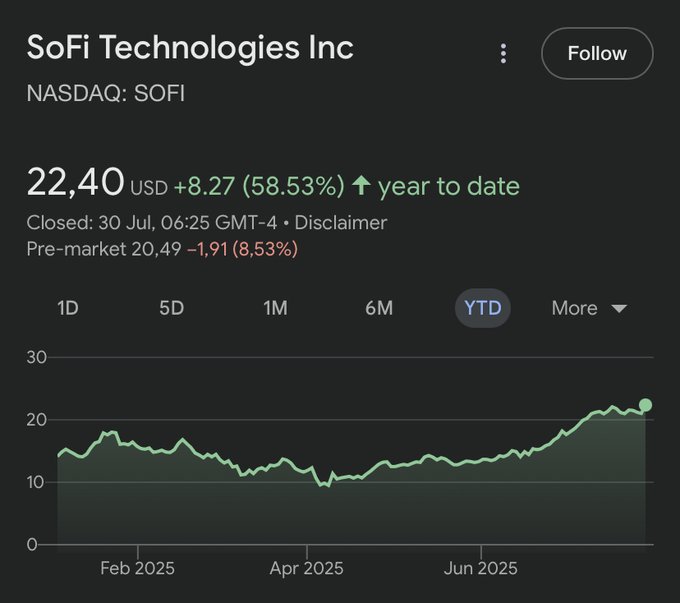The height and width of the screenshot is (603, 680).
Task: Click the Feb 2025 axis label
Action: [x=137, y=568]
